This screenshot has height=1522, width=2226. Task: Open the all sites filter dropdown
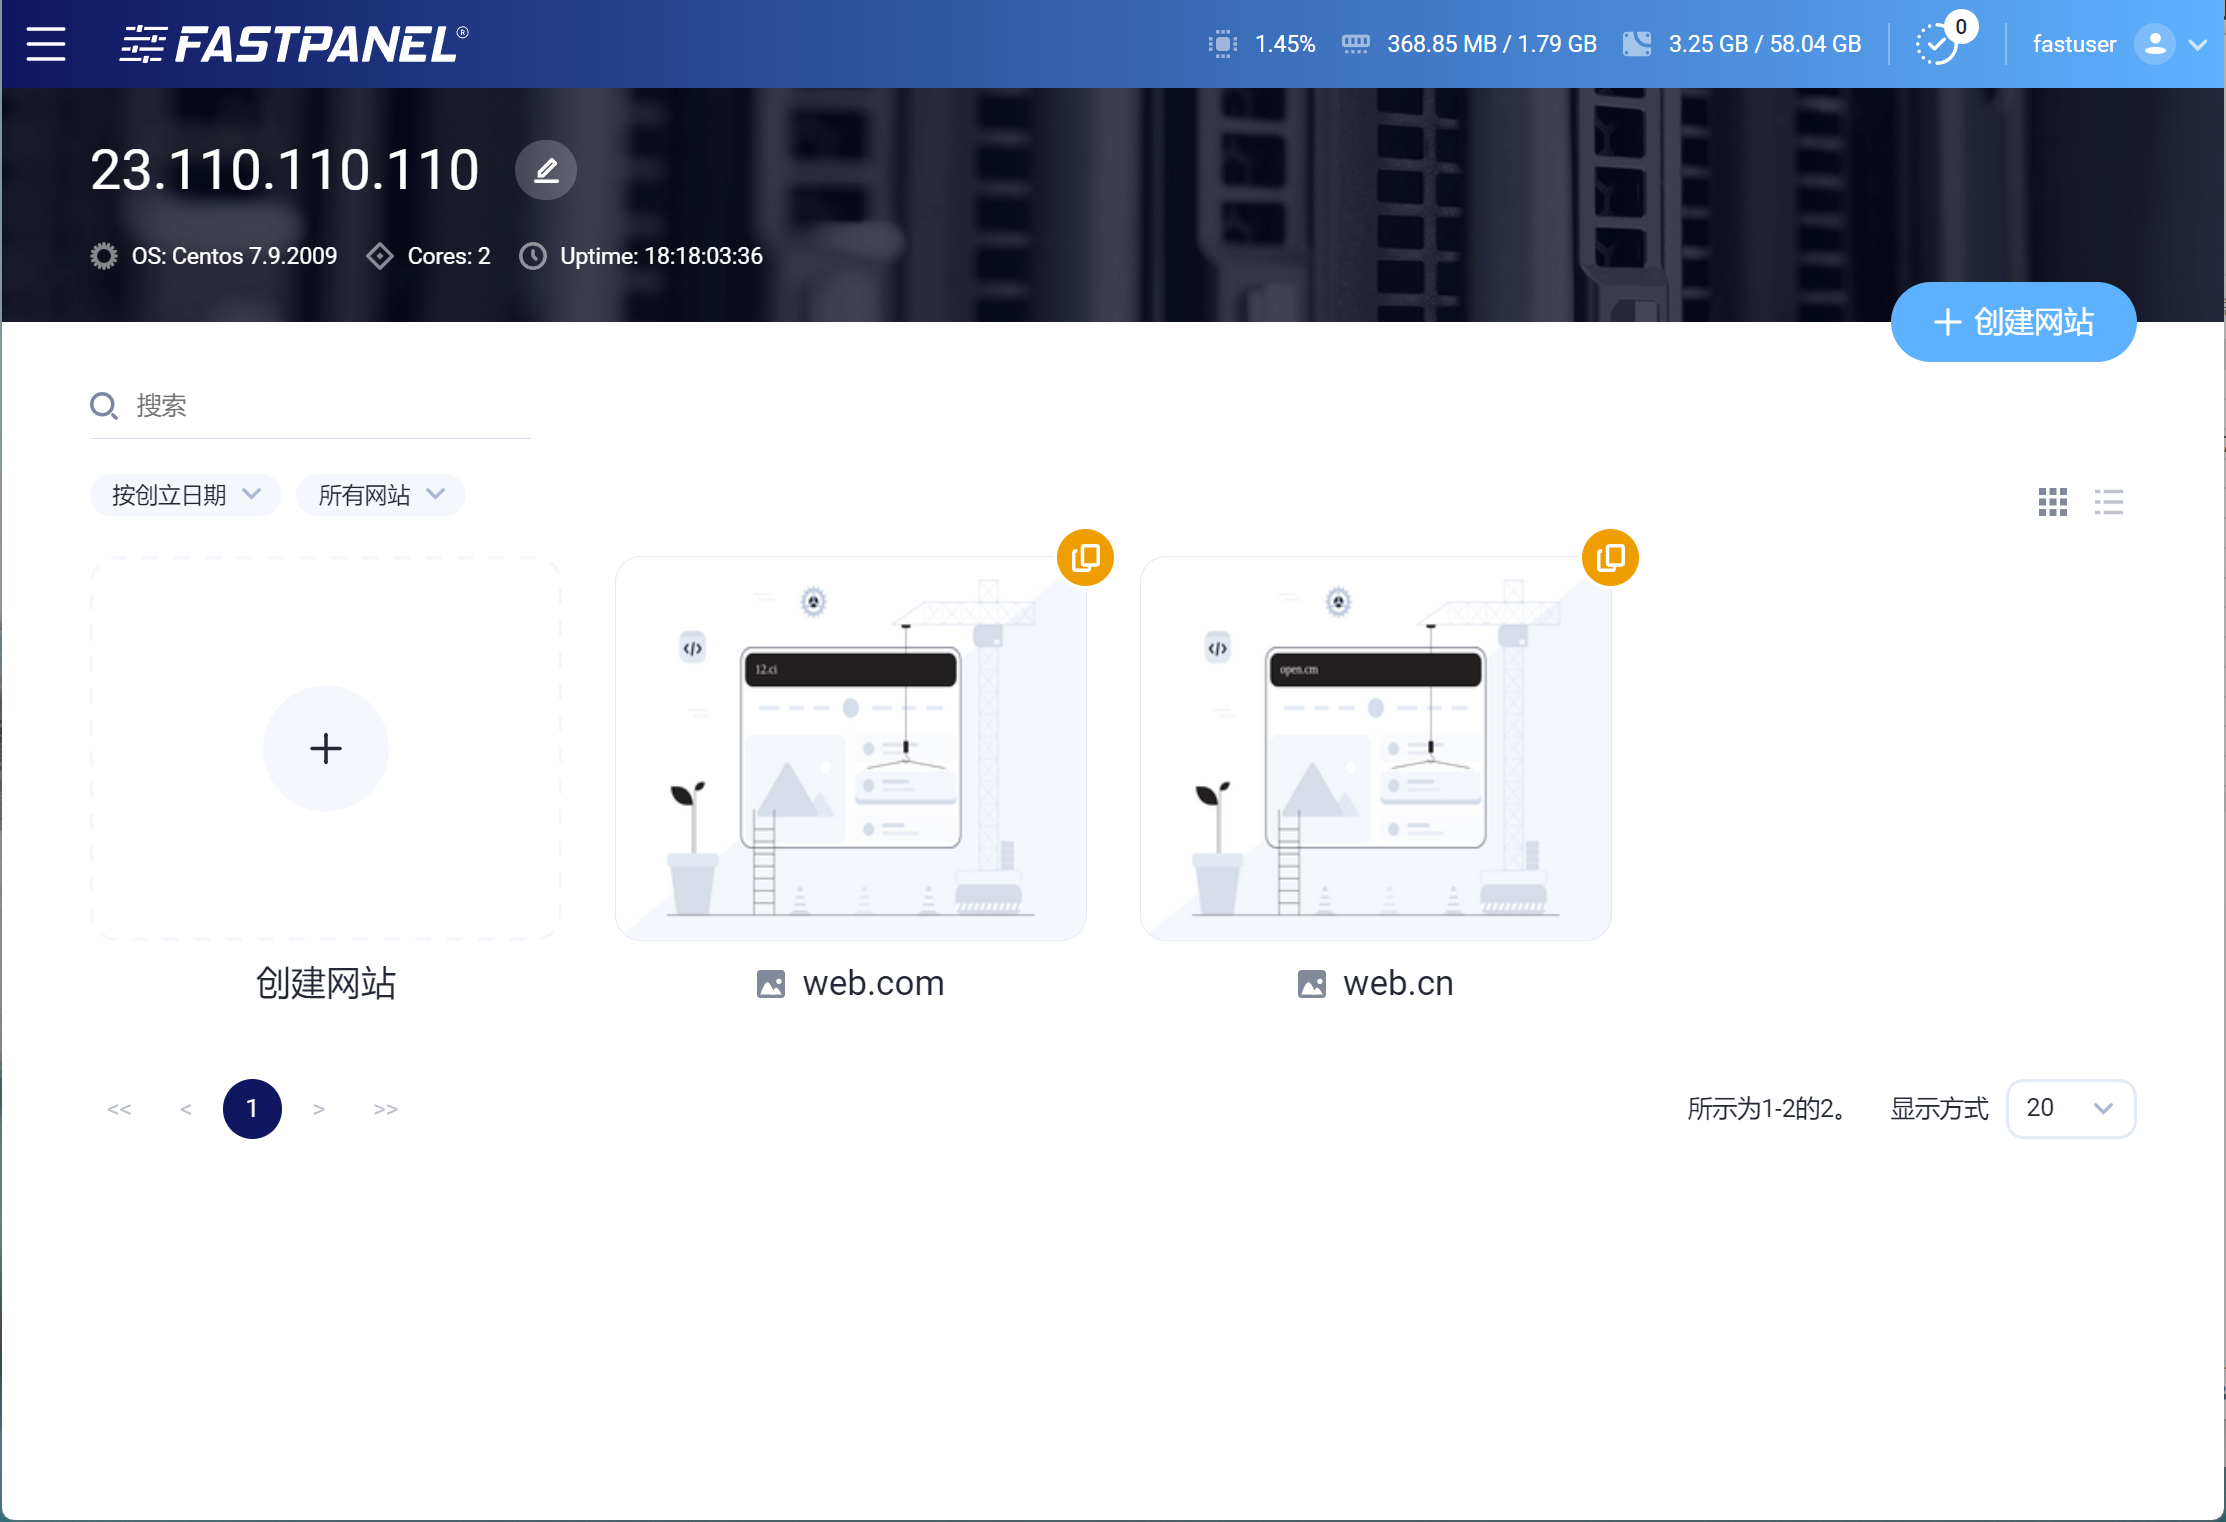(380, 495)
